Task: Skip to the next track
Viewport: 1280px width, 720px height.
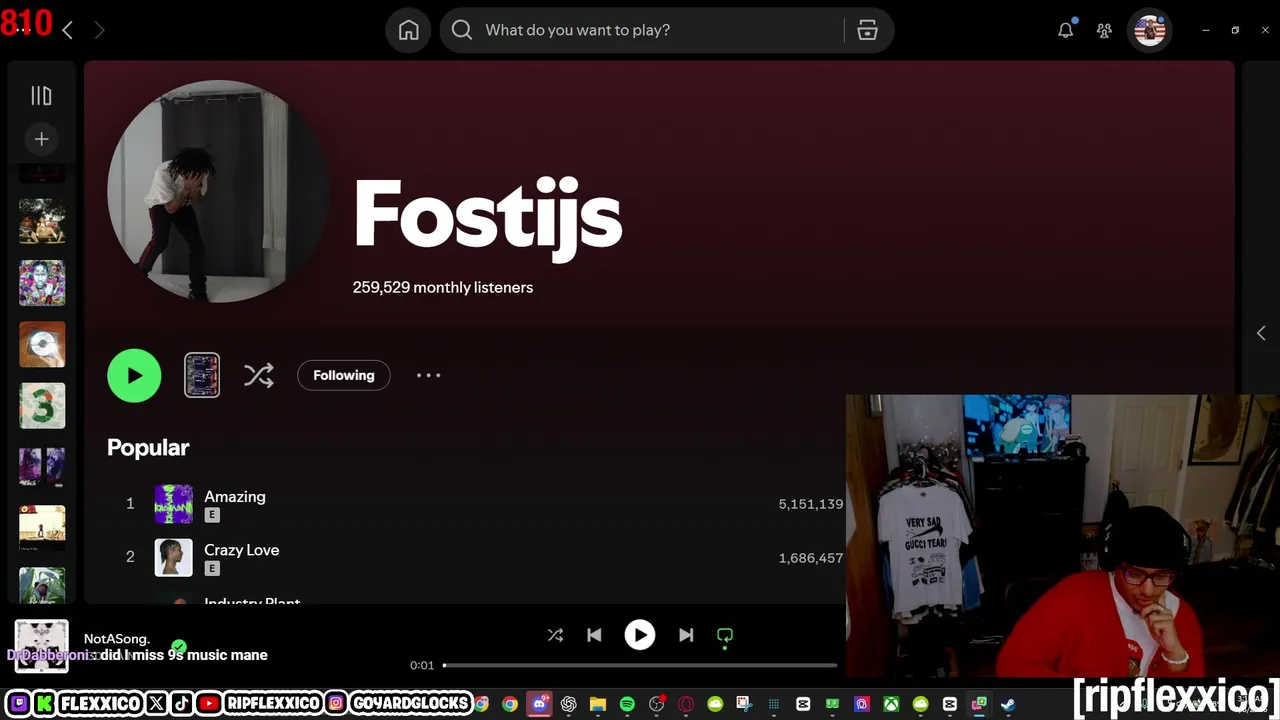Action: coord(686,635)
